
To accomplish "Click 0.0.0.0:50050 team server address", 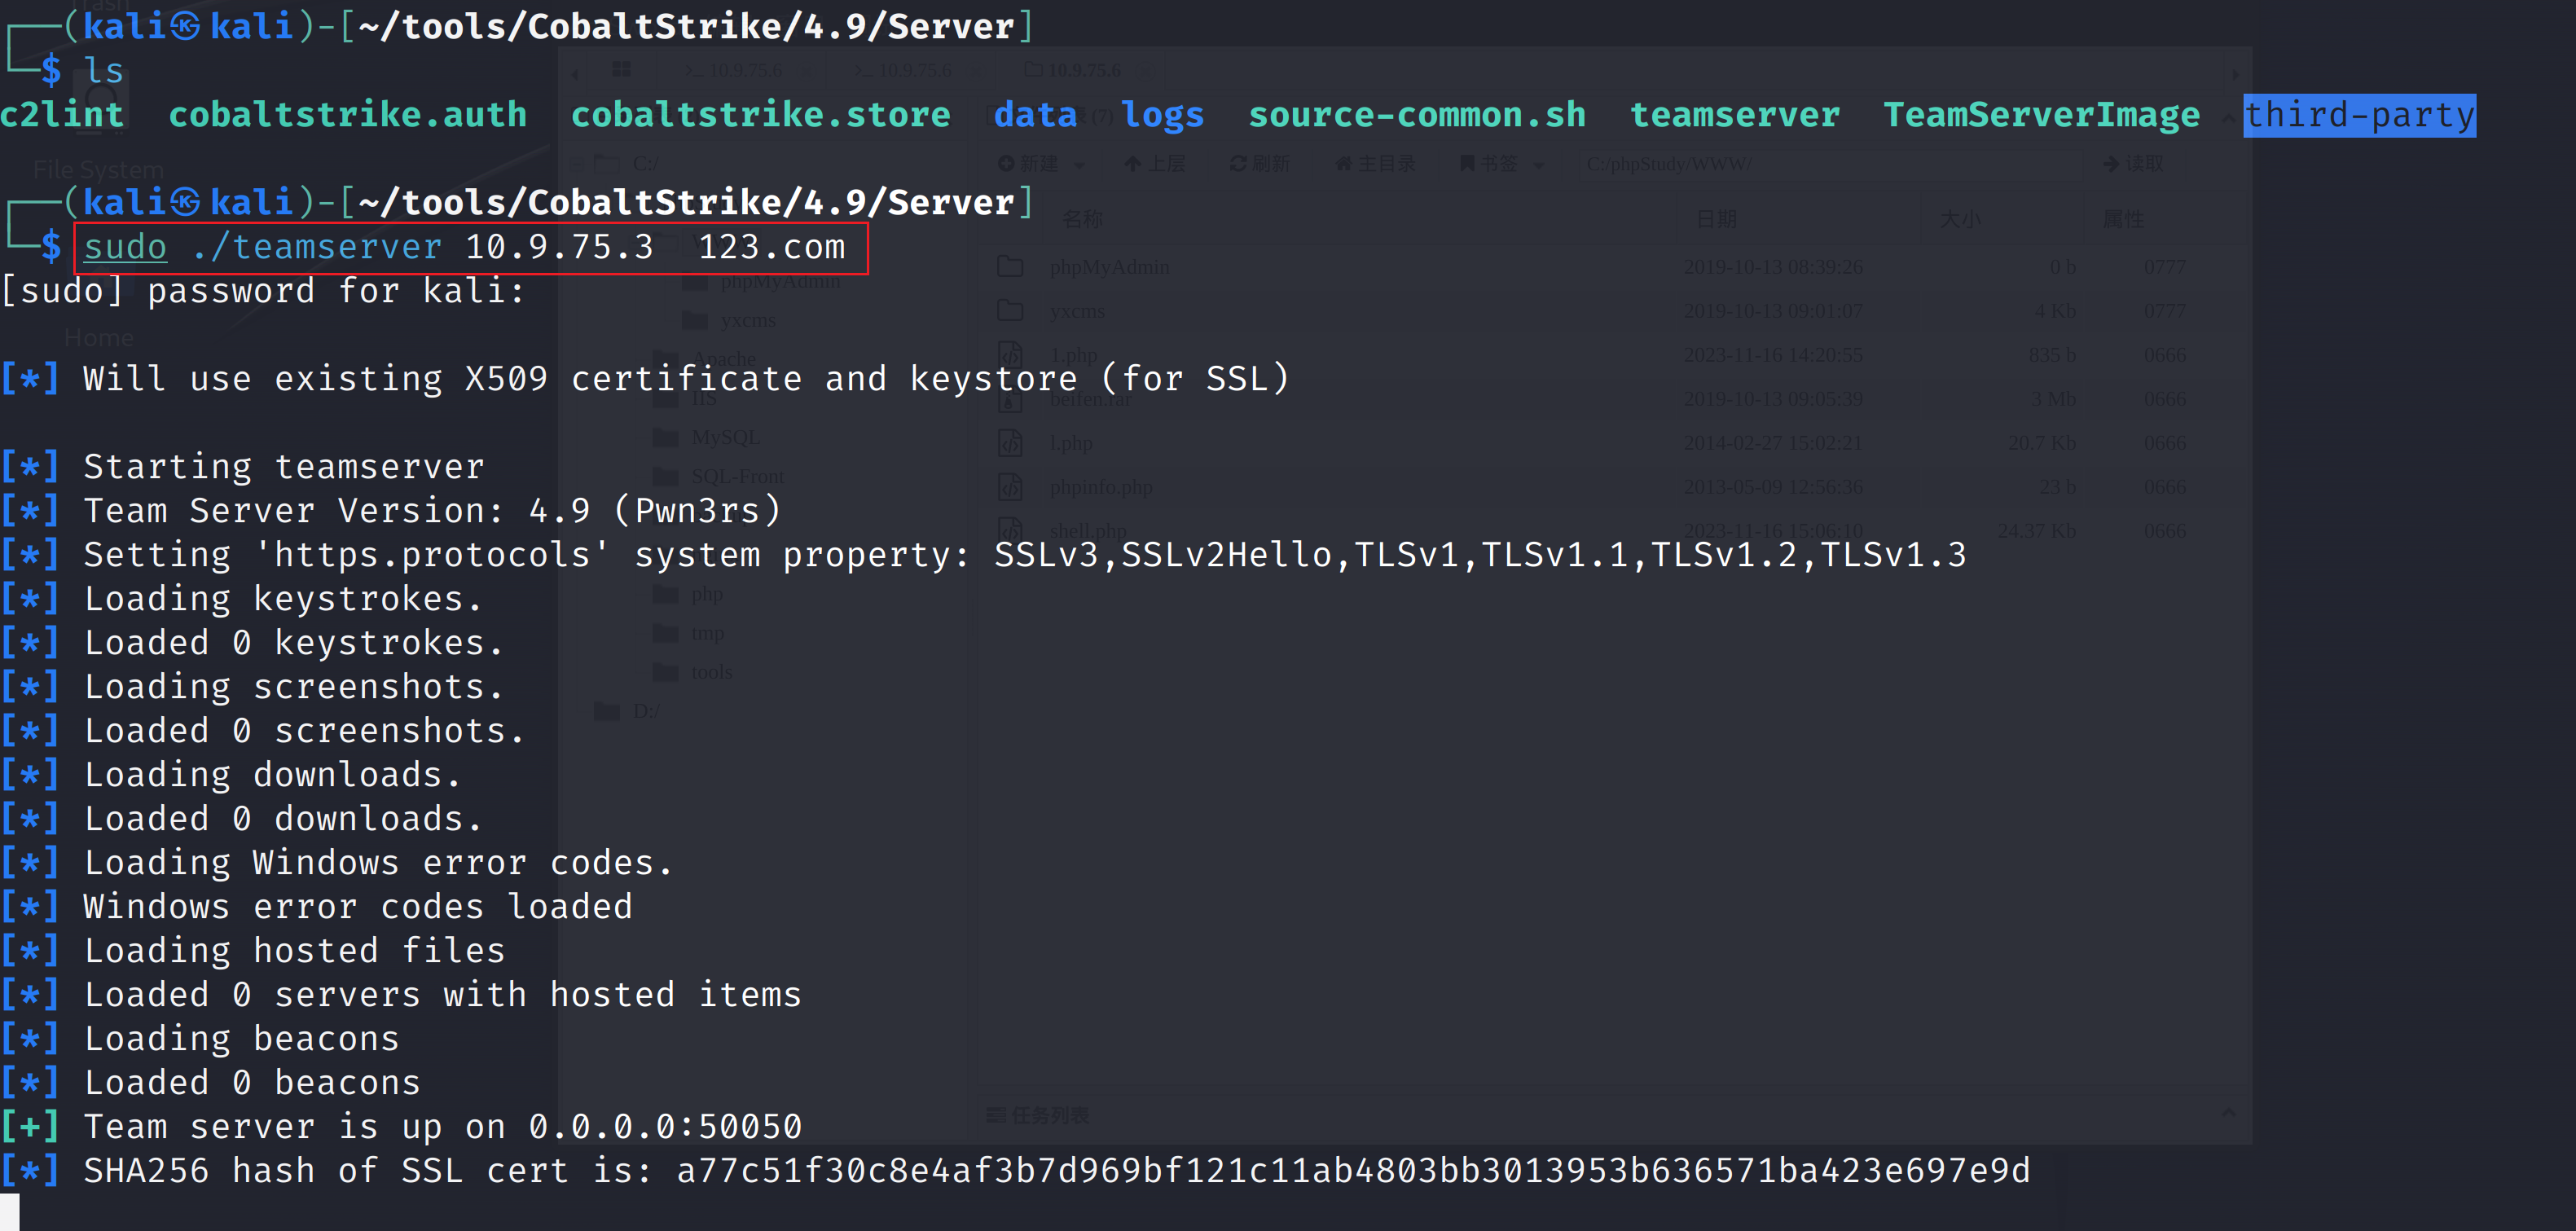I will coord(665,1126).
